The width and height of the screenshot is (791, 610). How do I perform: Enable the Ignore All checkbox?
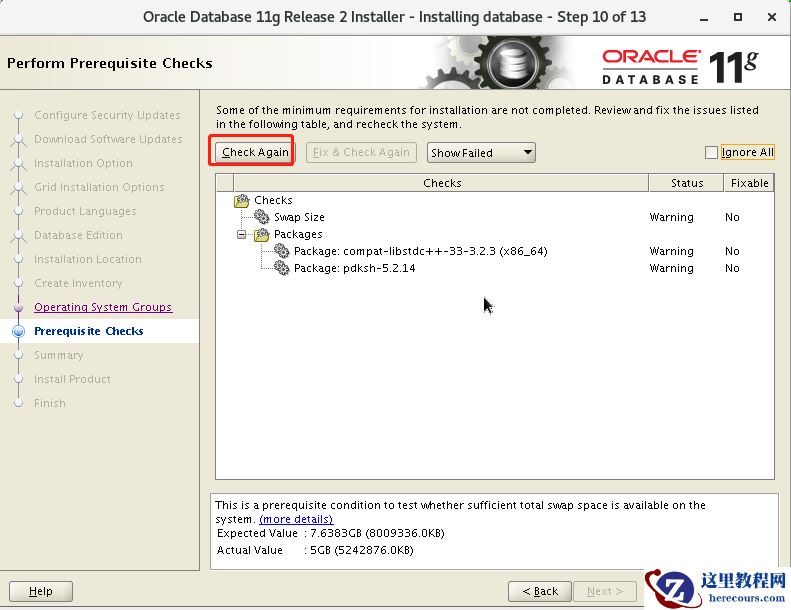[711, 152]
